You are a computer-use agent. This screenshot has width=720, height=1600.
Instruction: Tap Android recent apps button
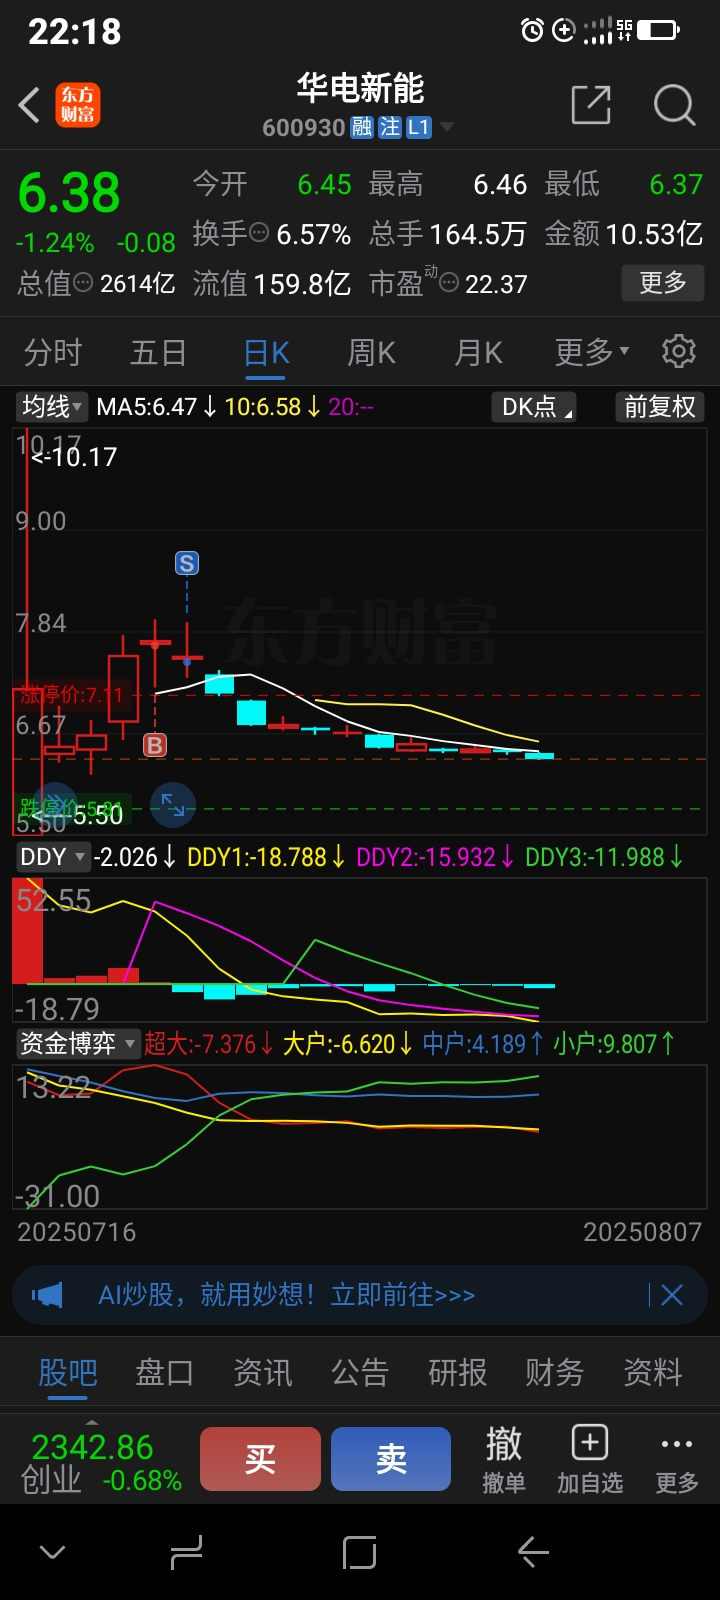point(187,1553)
